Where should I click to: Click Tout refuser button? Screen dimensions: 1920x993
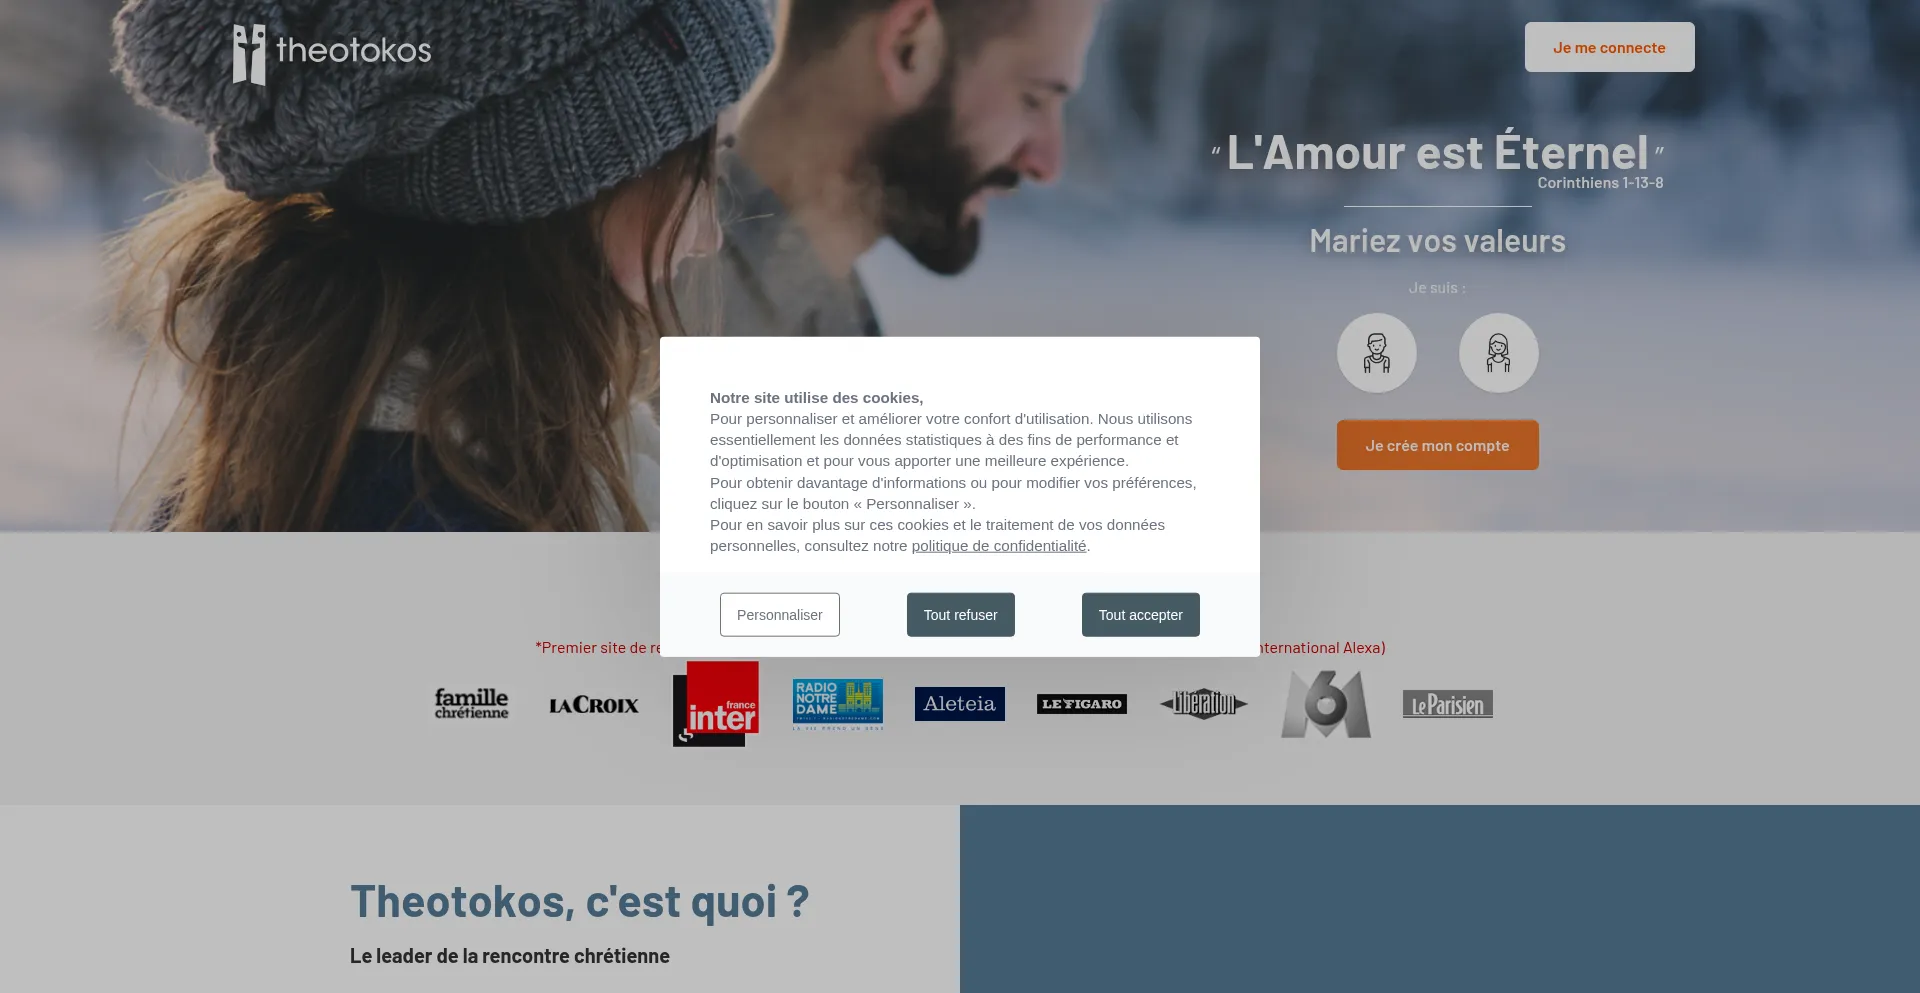tap(961, 615)
